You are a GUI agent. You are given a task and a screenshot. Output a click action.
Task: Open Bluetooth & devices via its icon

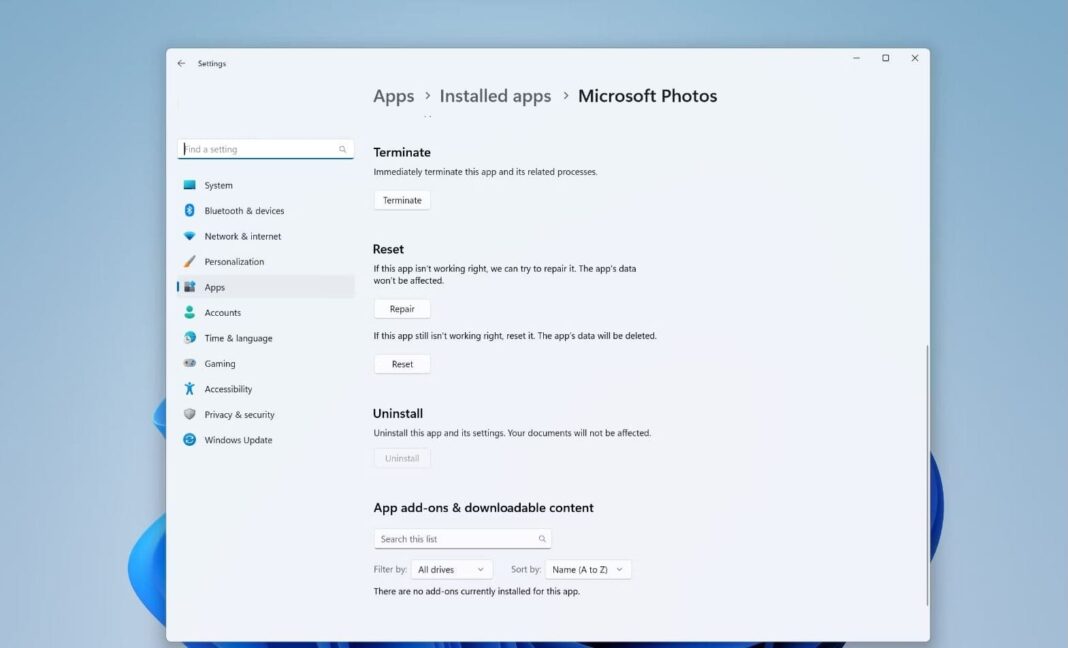190,210
